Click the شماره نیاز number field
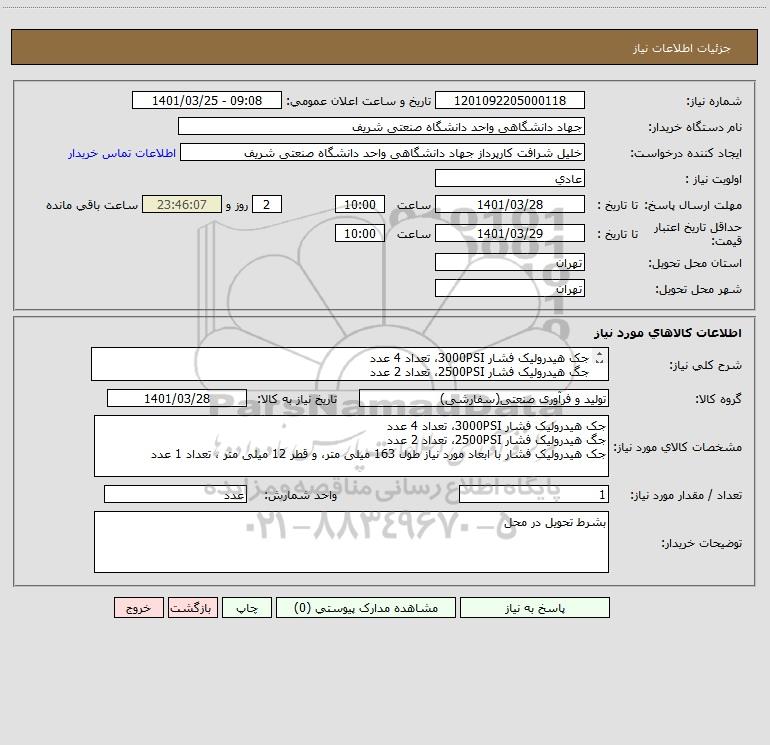This screenshot has width=770, height=745. pyautogui.click(x=510, y=100)
